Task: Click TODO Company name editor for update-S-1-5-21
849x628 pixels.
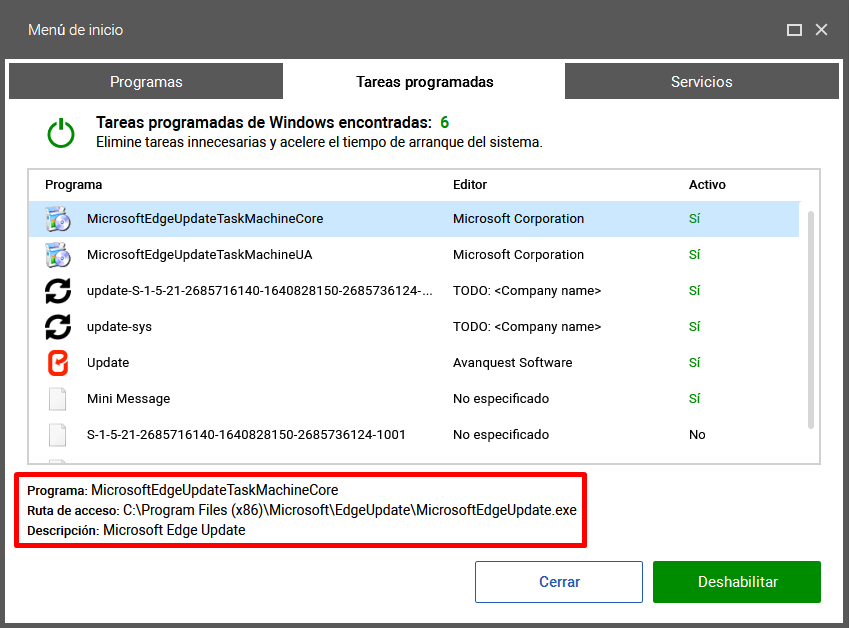Action: pyautogui.click(x=527, y=291)
